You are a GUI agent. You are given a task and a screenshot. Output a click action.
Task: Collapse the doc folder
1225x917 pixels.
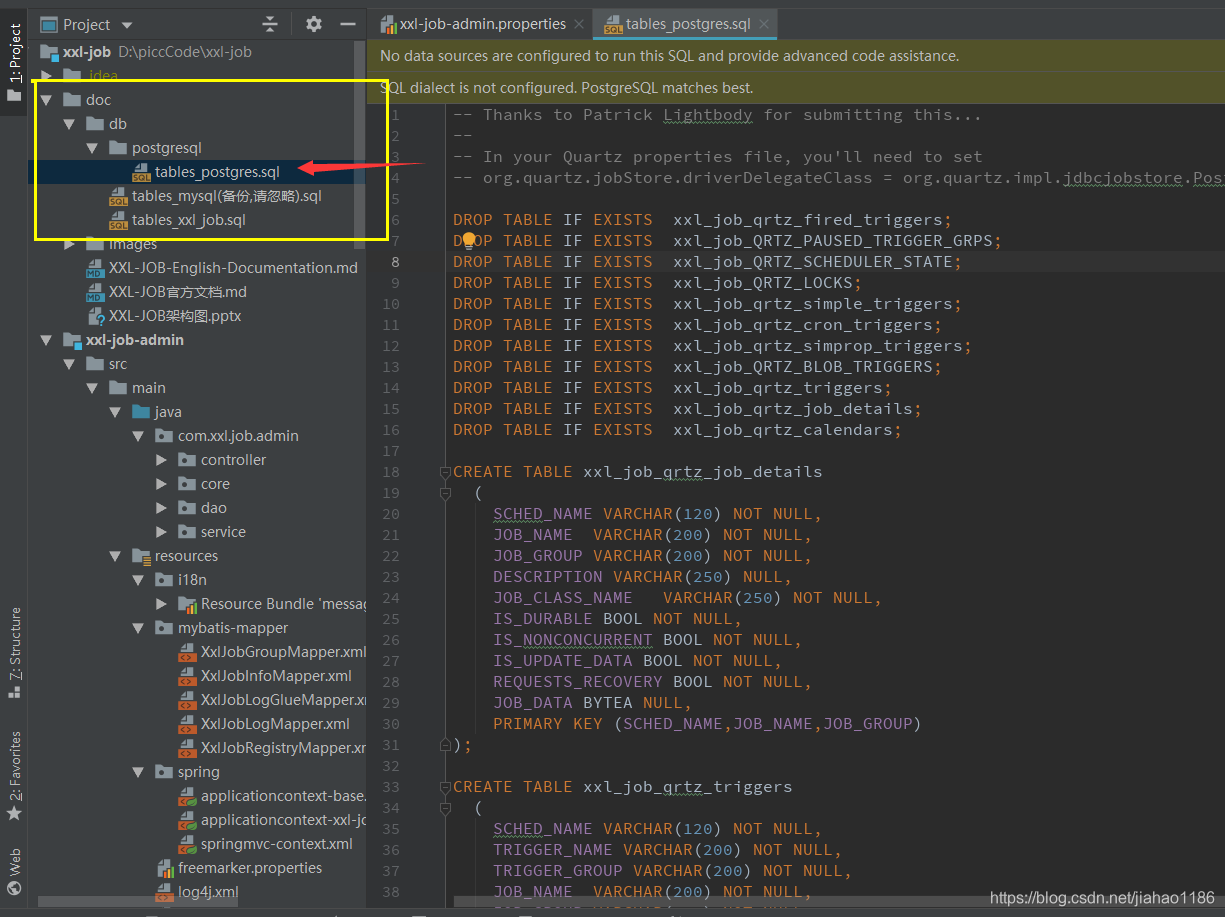coord(46,99)
